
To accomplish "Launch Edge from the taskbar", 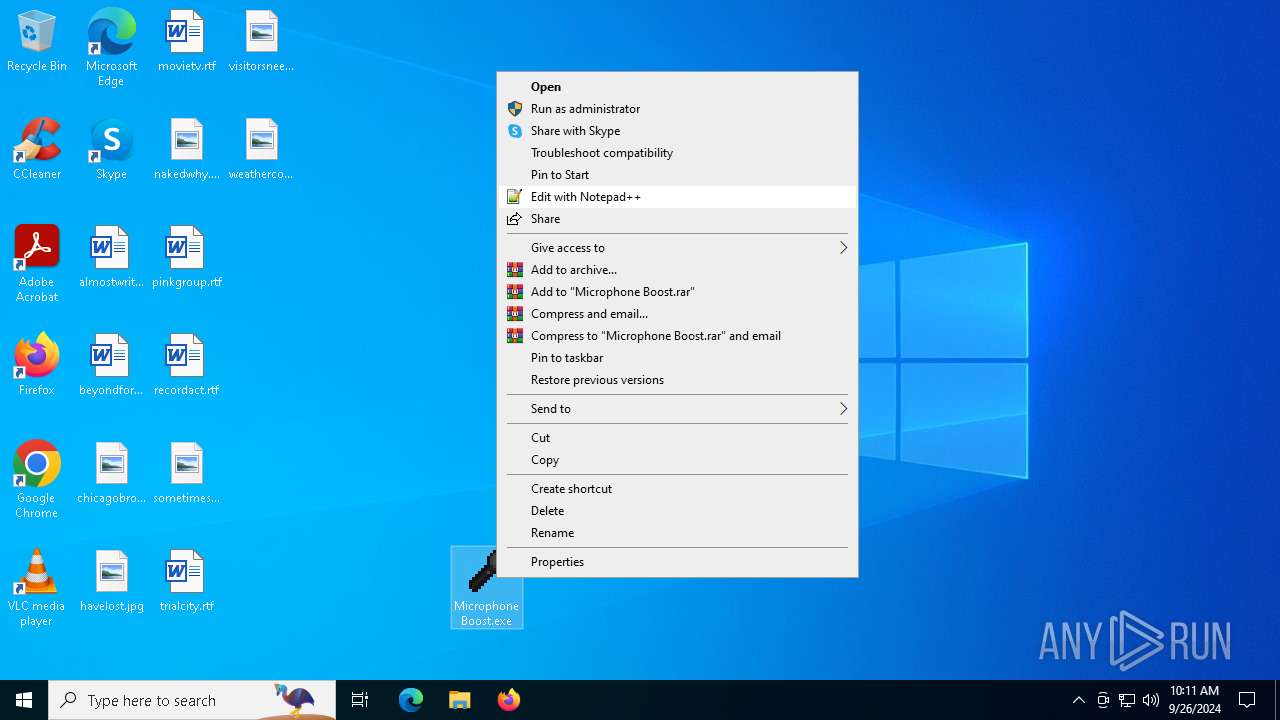I will [411, 700].
